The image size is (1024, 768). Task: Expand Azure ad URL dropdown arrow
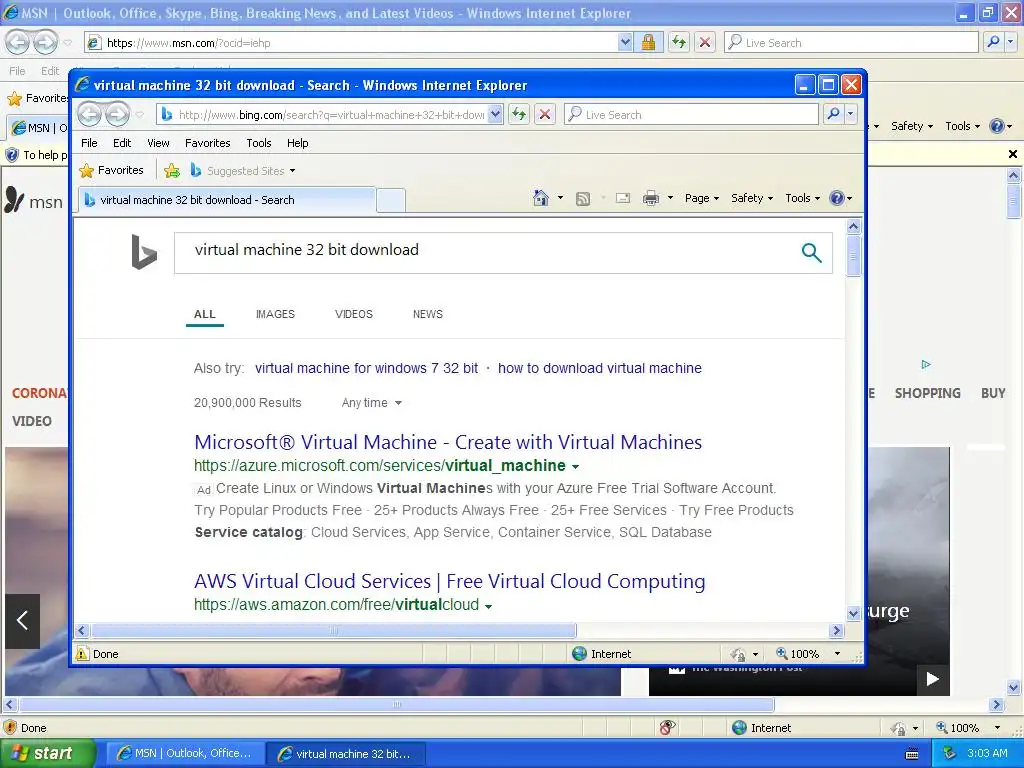coord(575,467)
